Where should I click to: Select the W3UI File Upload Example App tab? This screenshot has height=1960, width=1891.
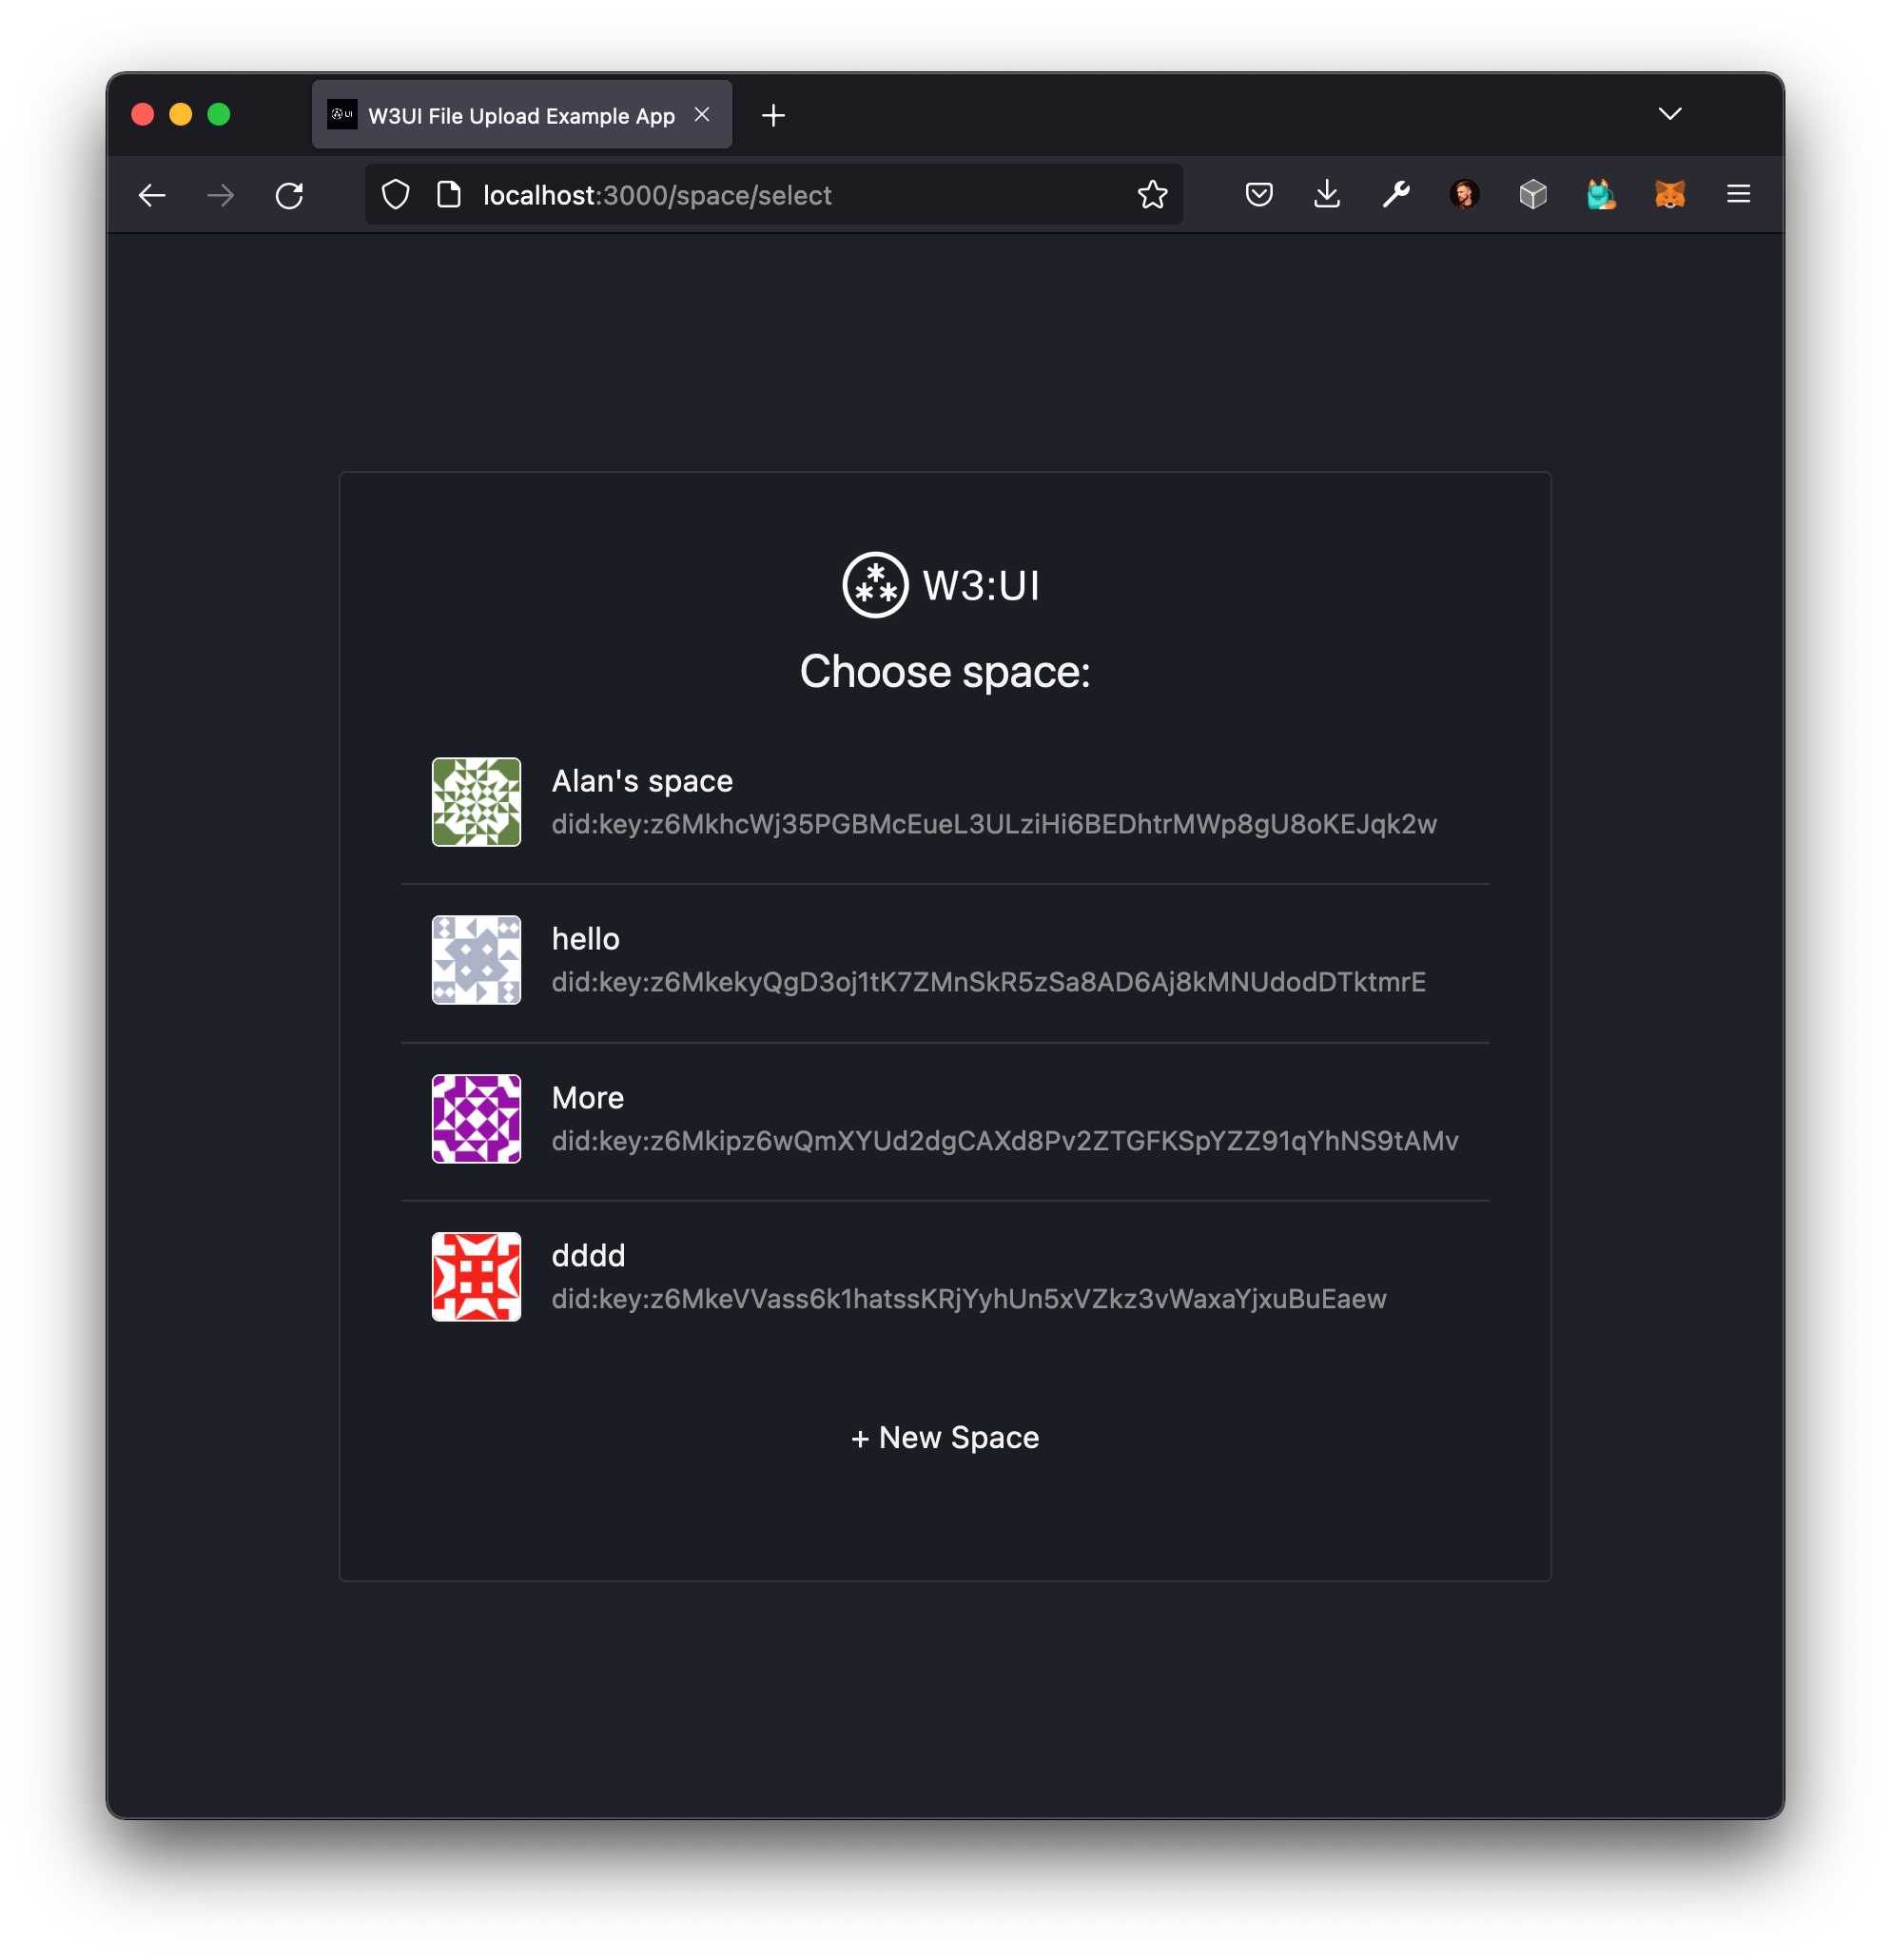click(521, 115)
